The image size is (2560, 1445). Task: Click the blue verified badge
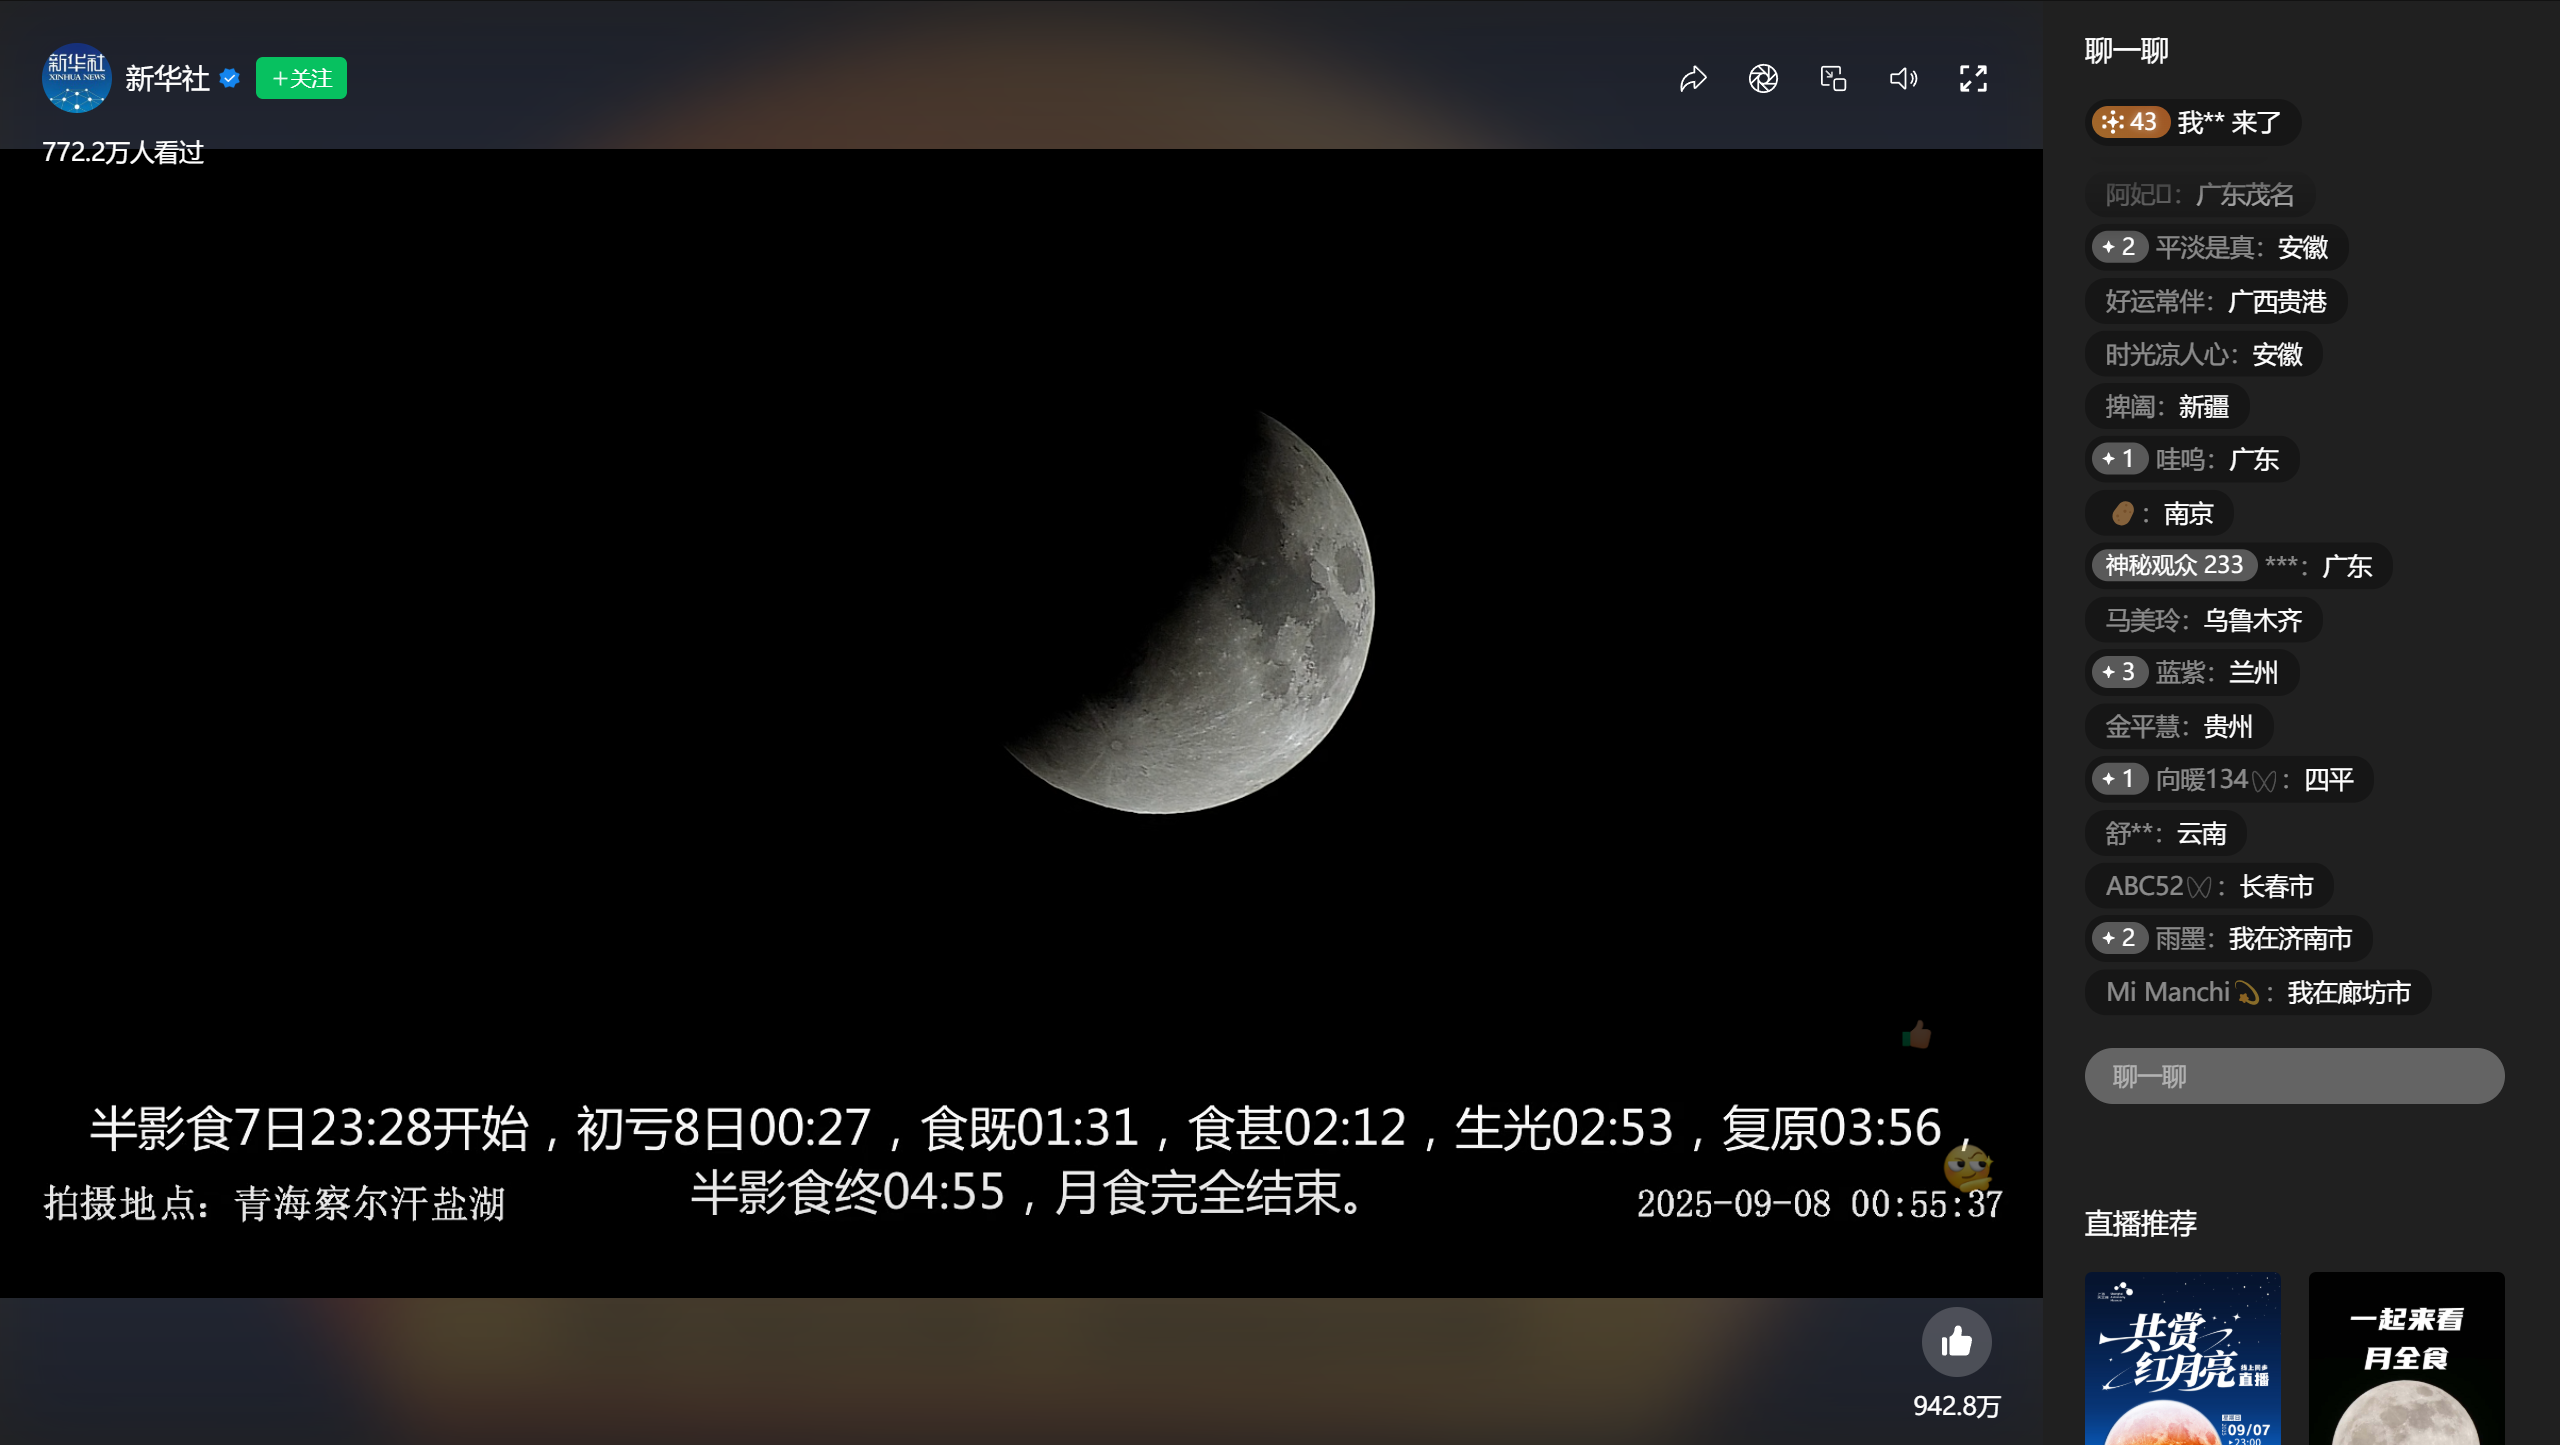coord(230,78)
